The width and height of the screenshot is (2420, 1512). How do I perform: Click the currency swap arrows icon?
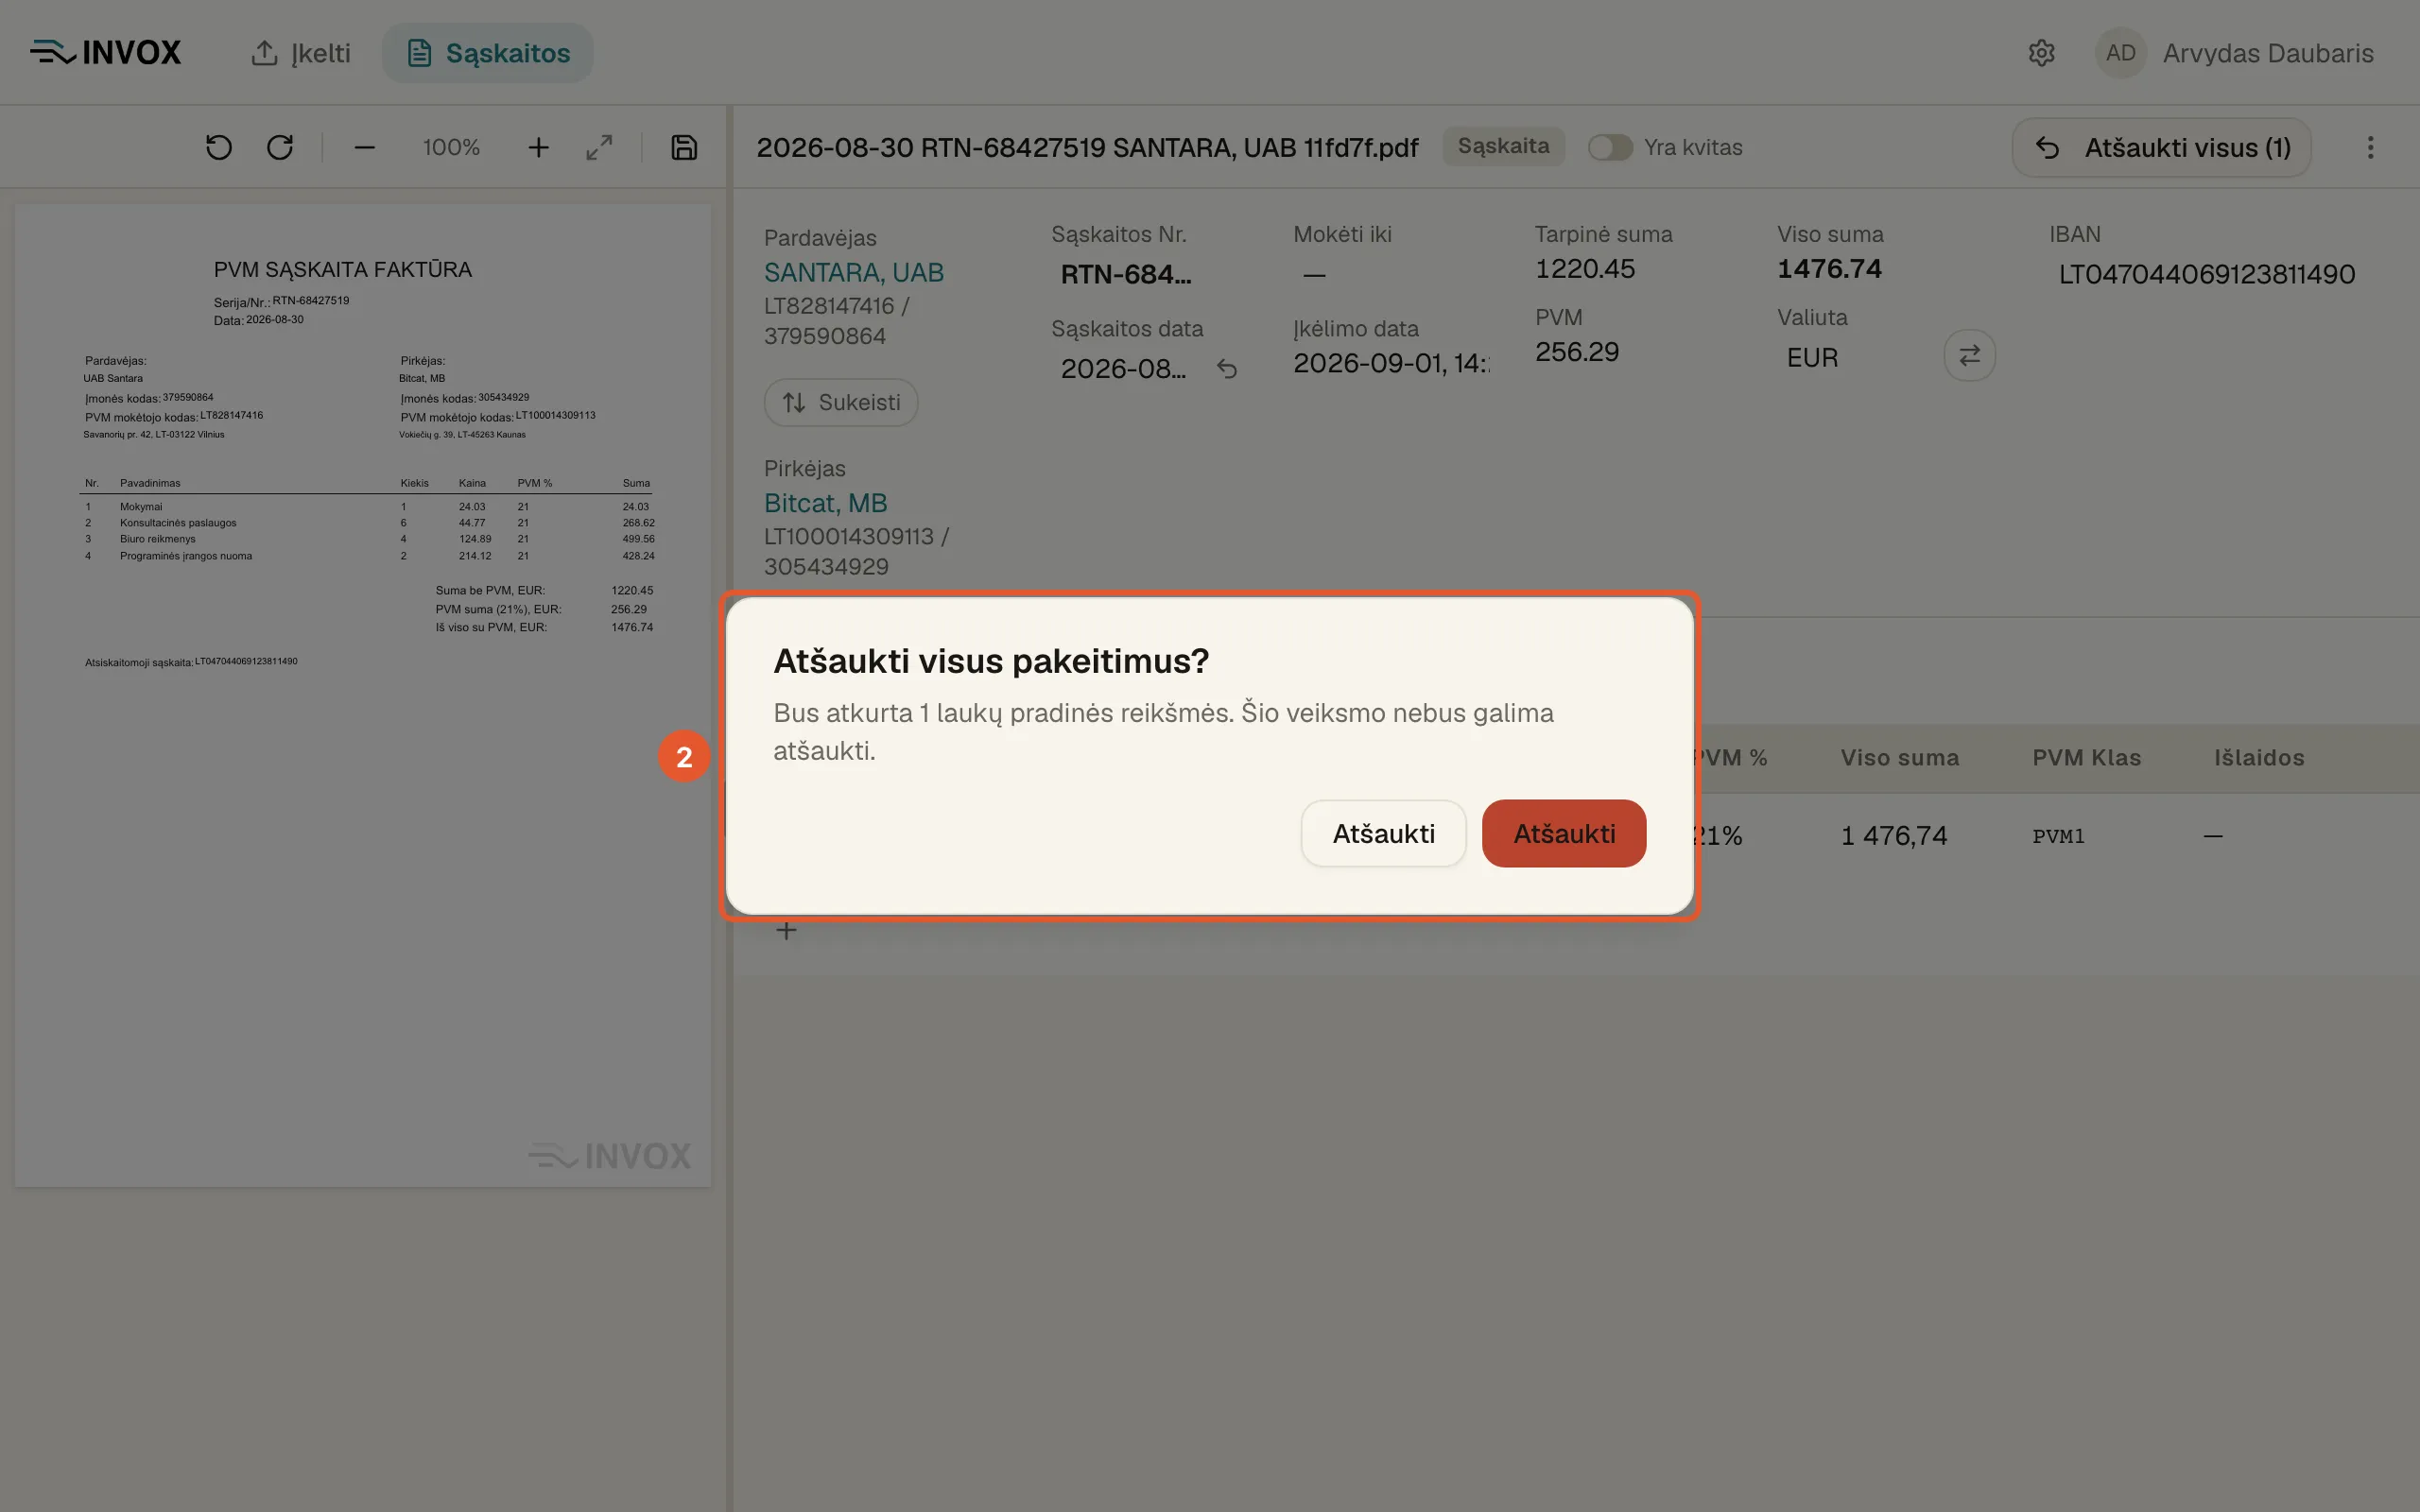click(x=1969, y=355)
